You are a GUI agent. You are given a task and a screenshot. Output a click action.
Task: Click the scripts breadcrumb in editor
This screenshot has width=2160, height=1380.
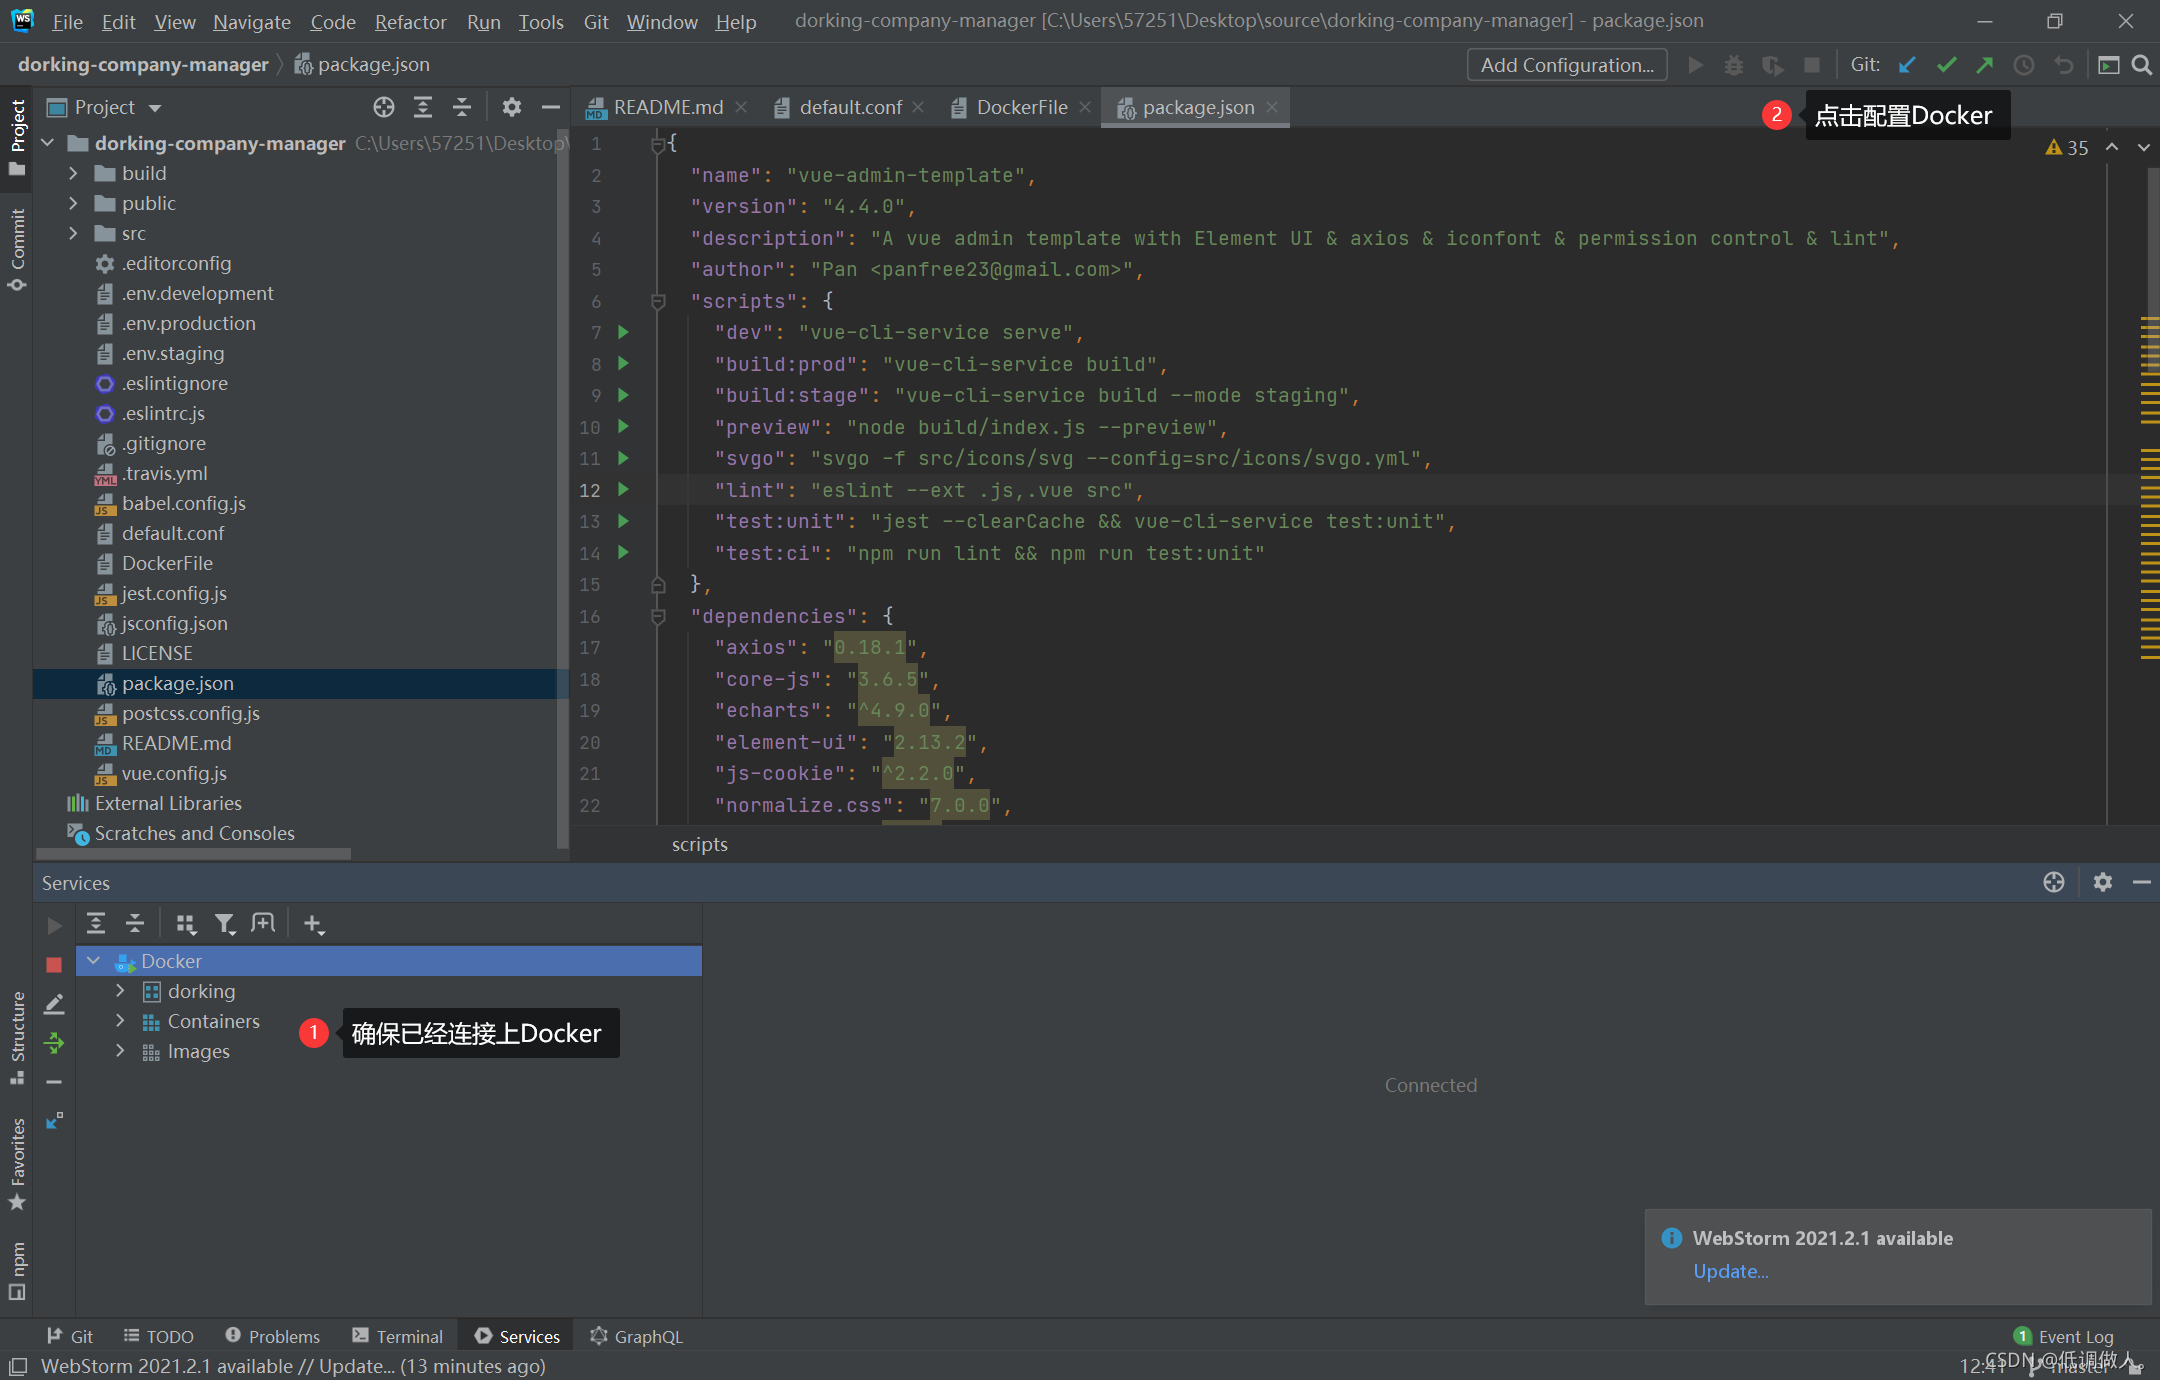700,844
